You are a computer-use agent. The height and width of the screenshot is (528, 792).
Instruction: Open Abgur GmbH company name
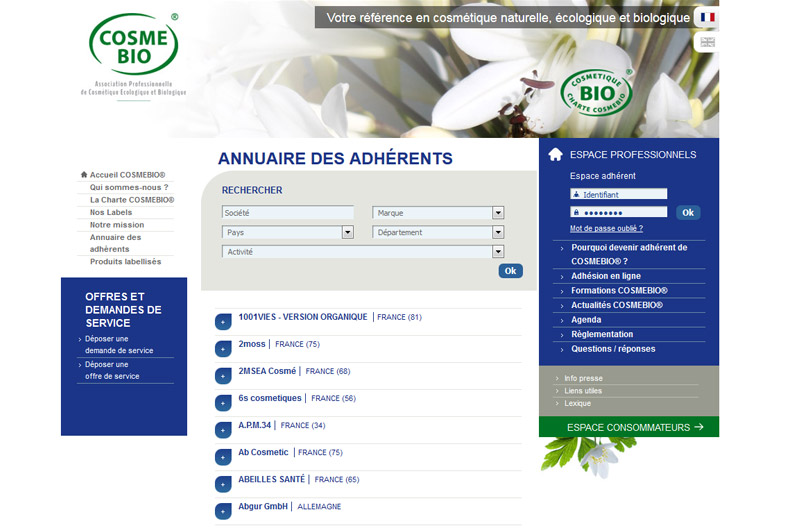pos(263,506)
